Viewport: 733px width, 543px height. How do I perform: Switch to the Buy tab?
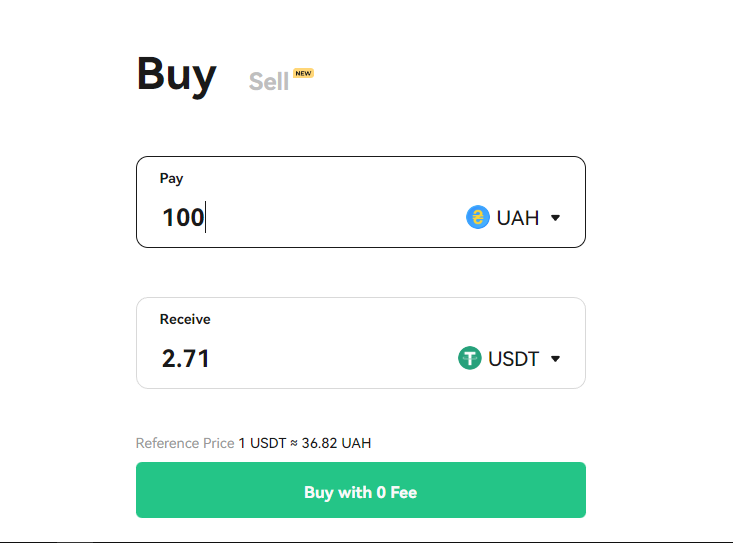pos(176,75)
